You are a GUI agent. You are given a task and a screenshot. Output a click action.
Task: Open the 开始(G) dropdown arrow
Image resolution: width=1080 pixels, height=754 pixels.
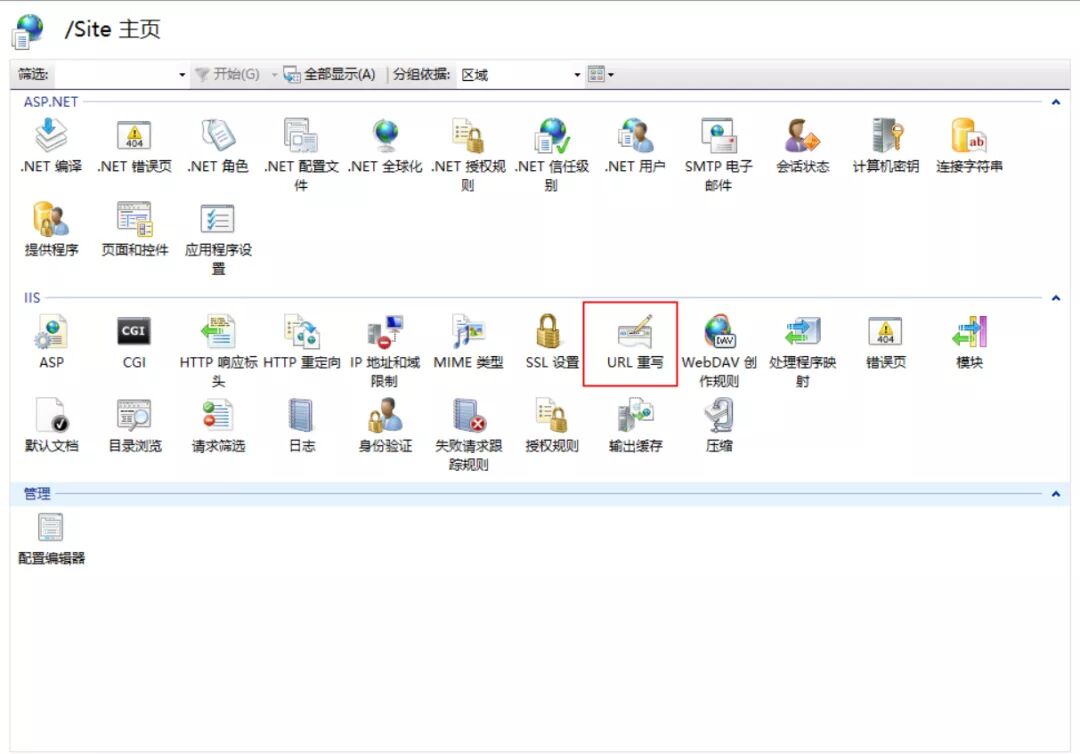click(273, 74)
